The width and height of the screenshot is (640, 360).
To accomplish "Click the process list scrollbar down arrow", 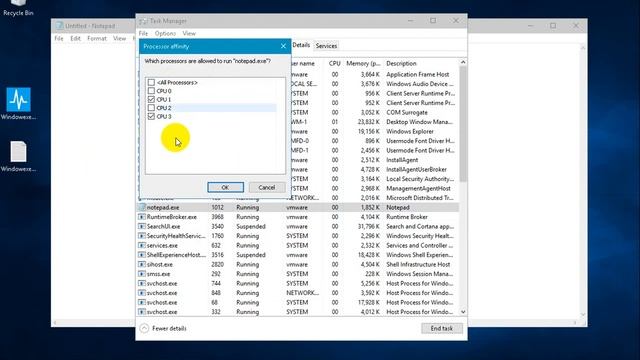I will click(x=463, y=312).
